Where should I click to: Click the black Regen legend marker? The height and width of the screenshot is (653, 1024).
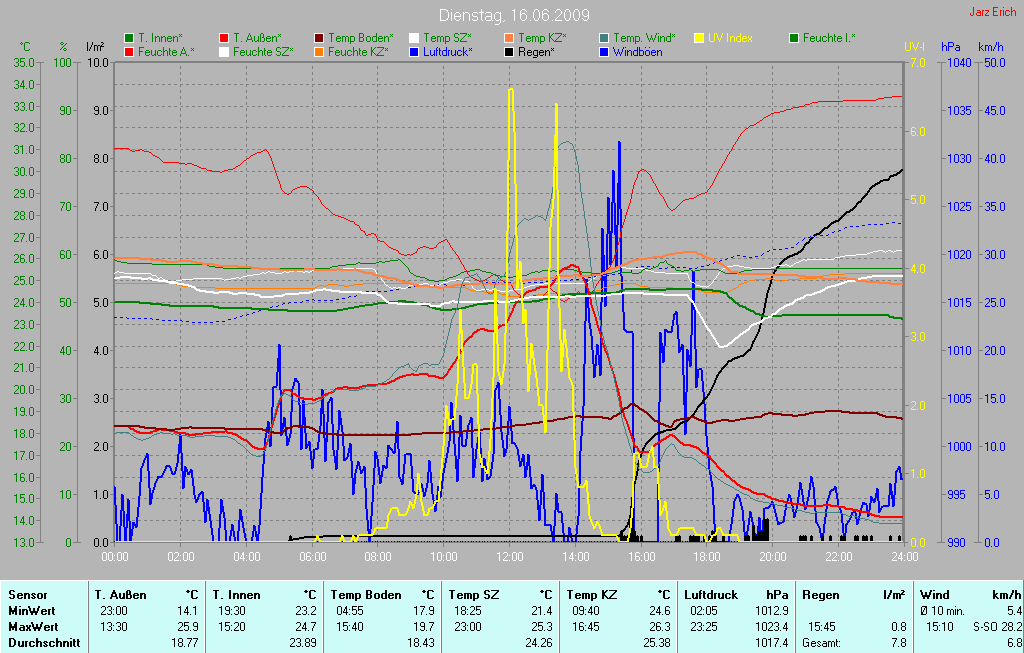point(509,51)
